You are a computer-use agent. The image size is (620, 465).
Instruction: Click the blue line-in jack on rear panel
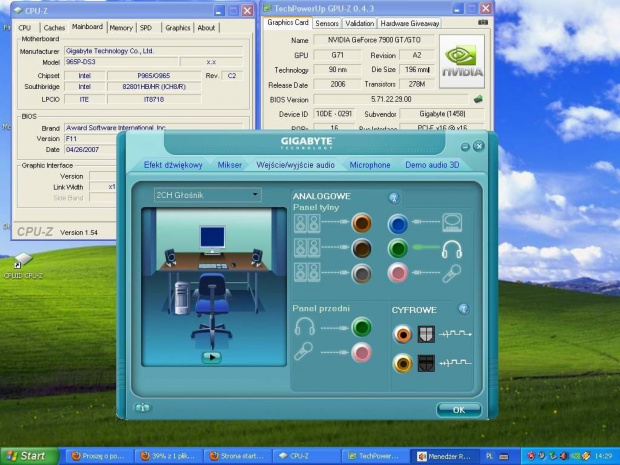(397, 224)
